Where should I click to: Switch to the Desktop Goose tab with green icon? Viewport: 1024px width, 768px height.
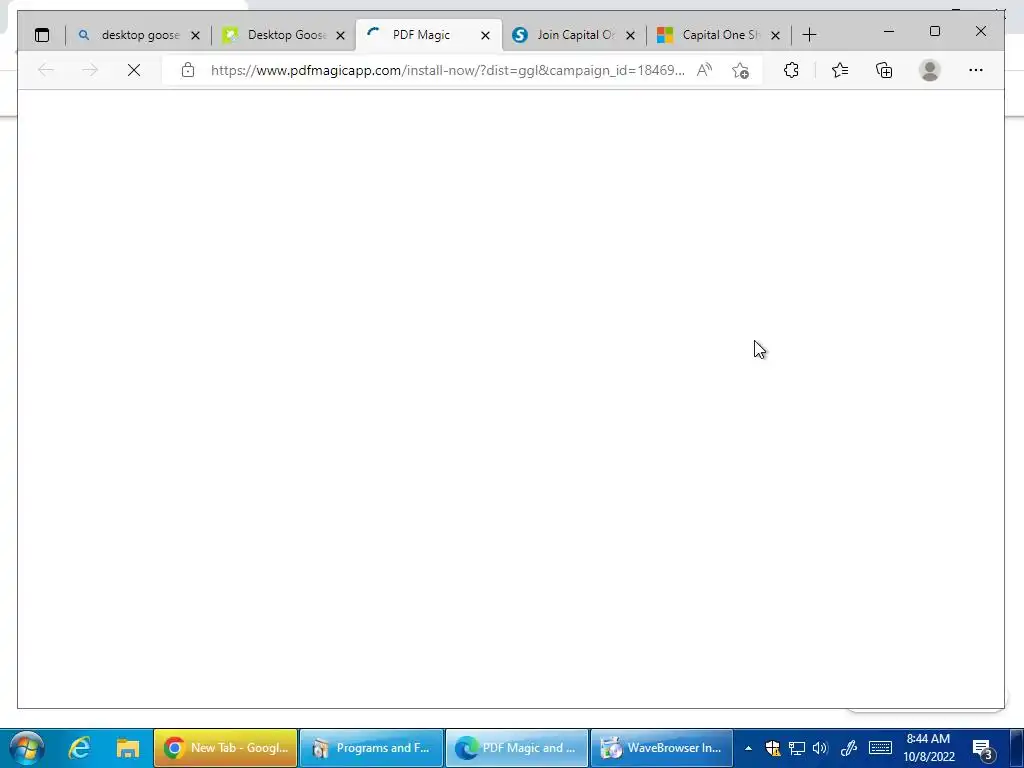[284, 35]
